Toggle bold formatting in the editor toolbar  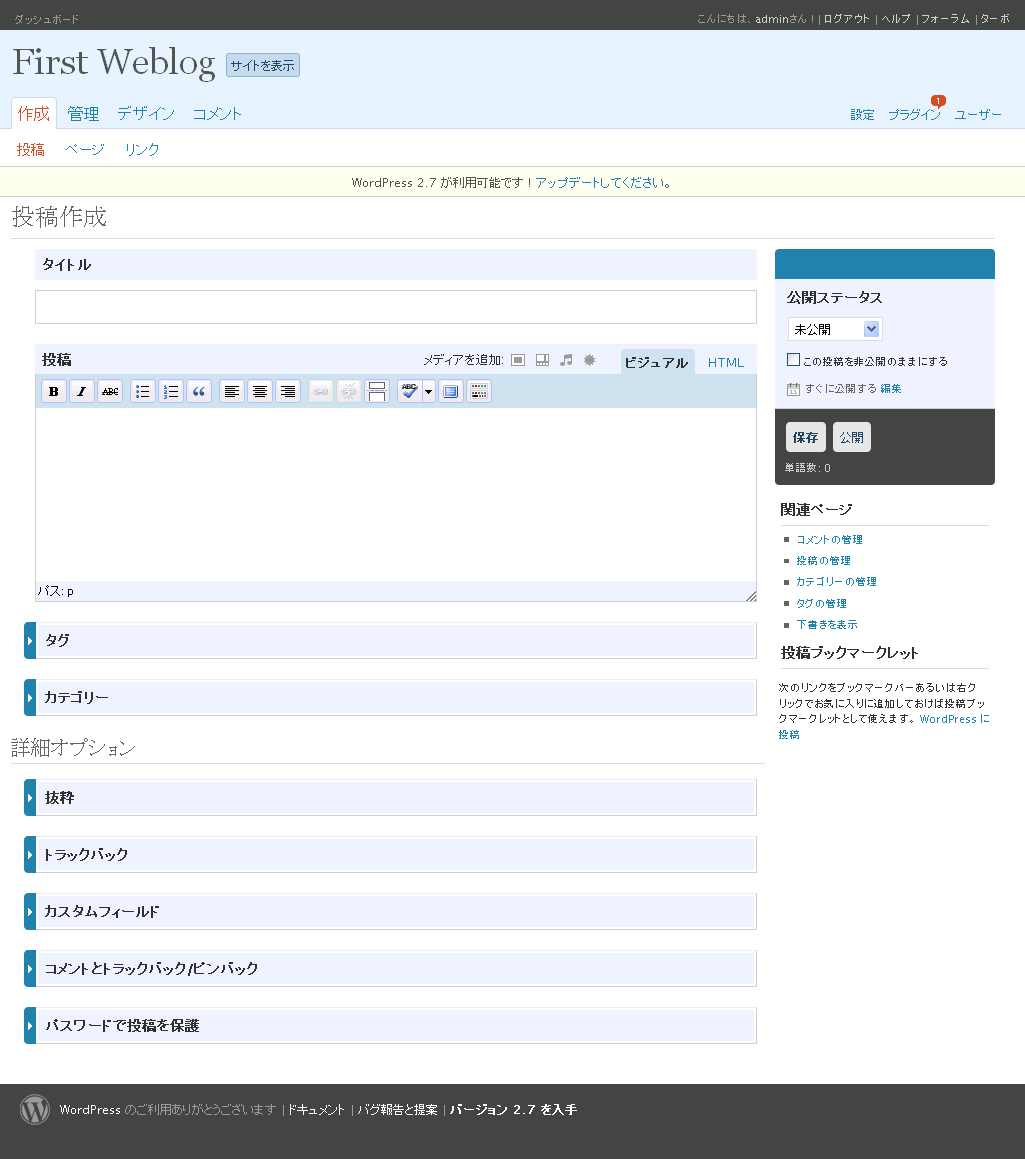pos(53,392)
